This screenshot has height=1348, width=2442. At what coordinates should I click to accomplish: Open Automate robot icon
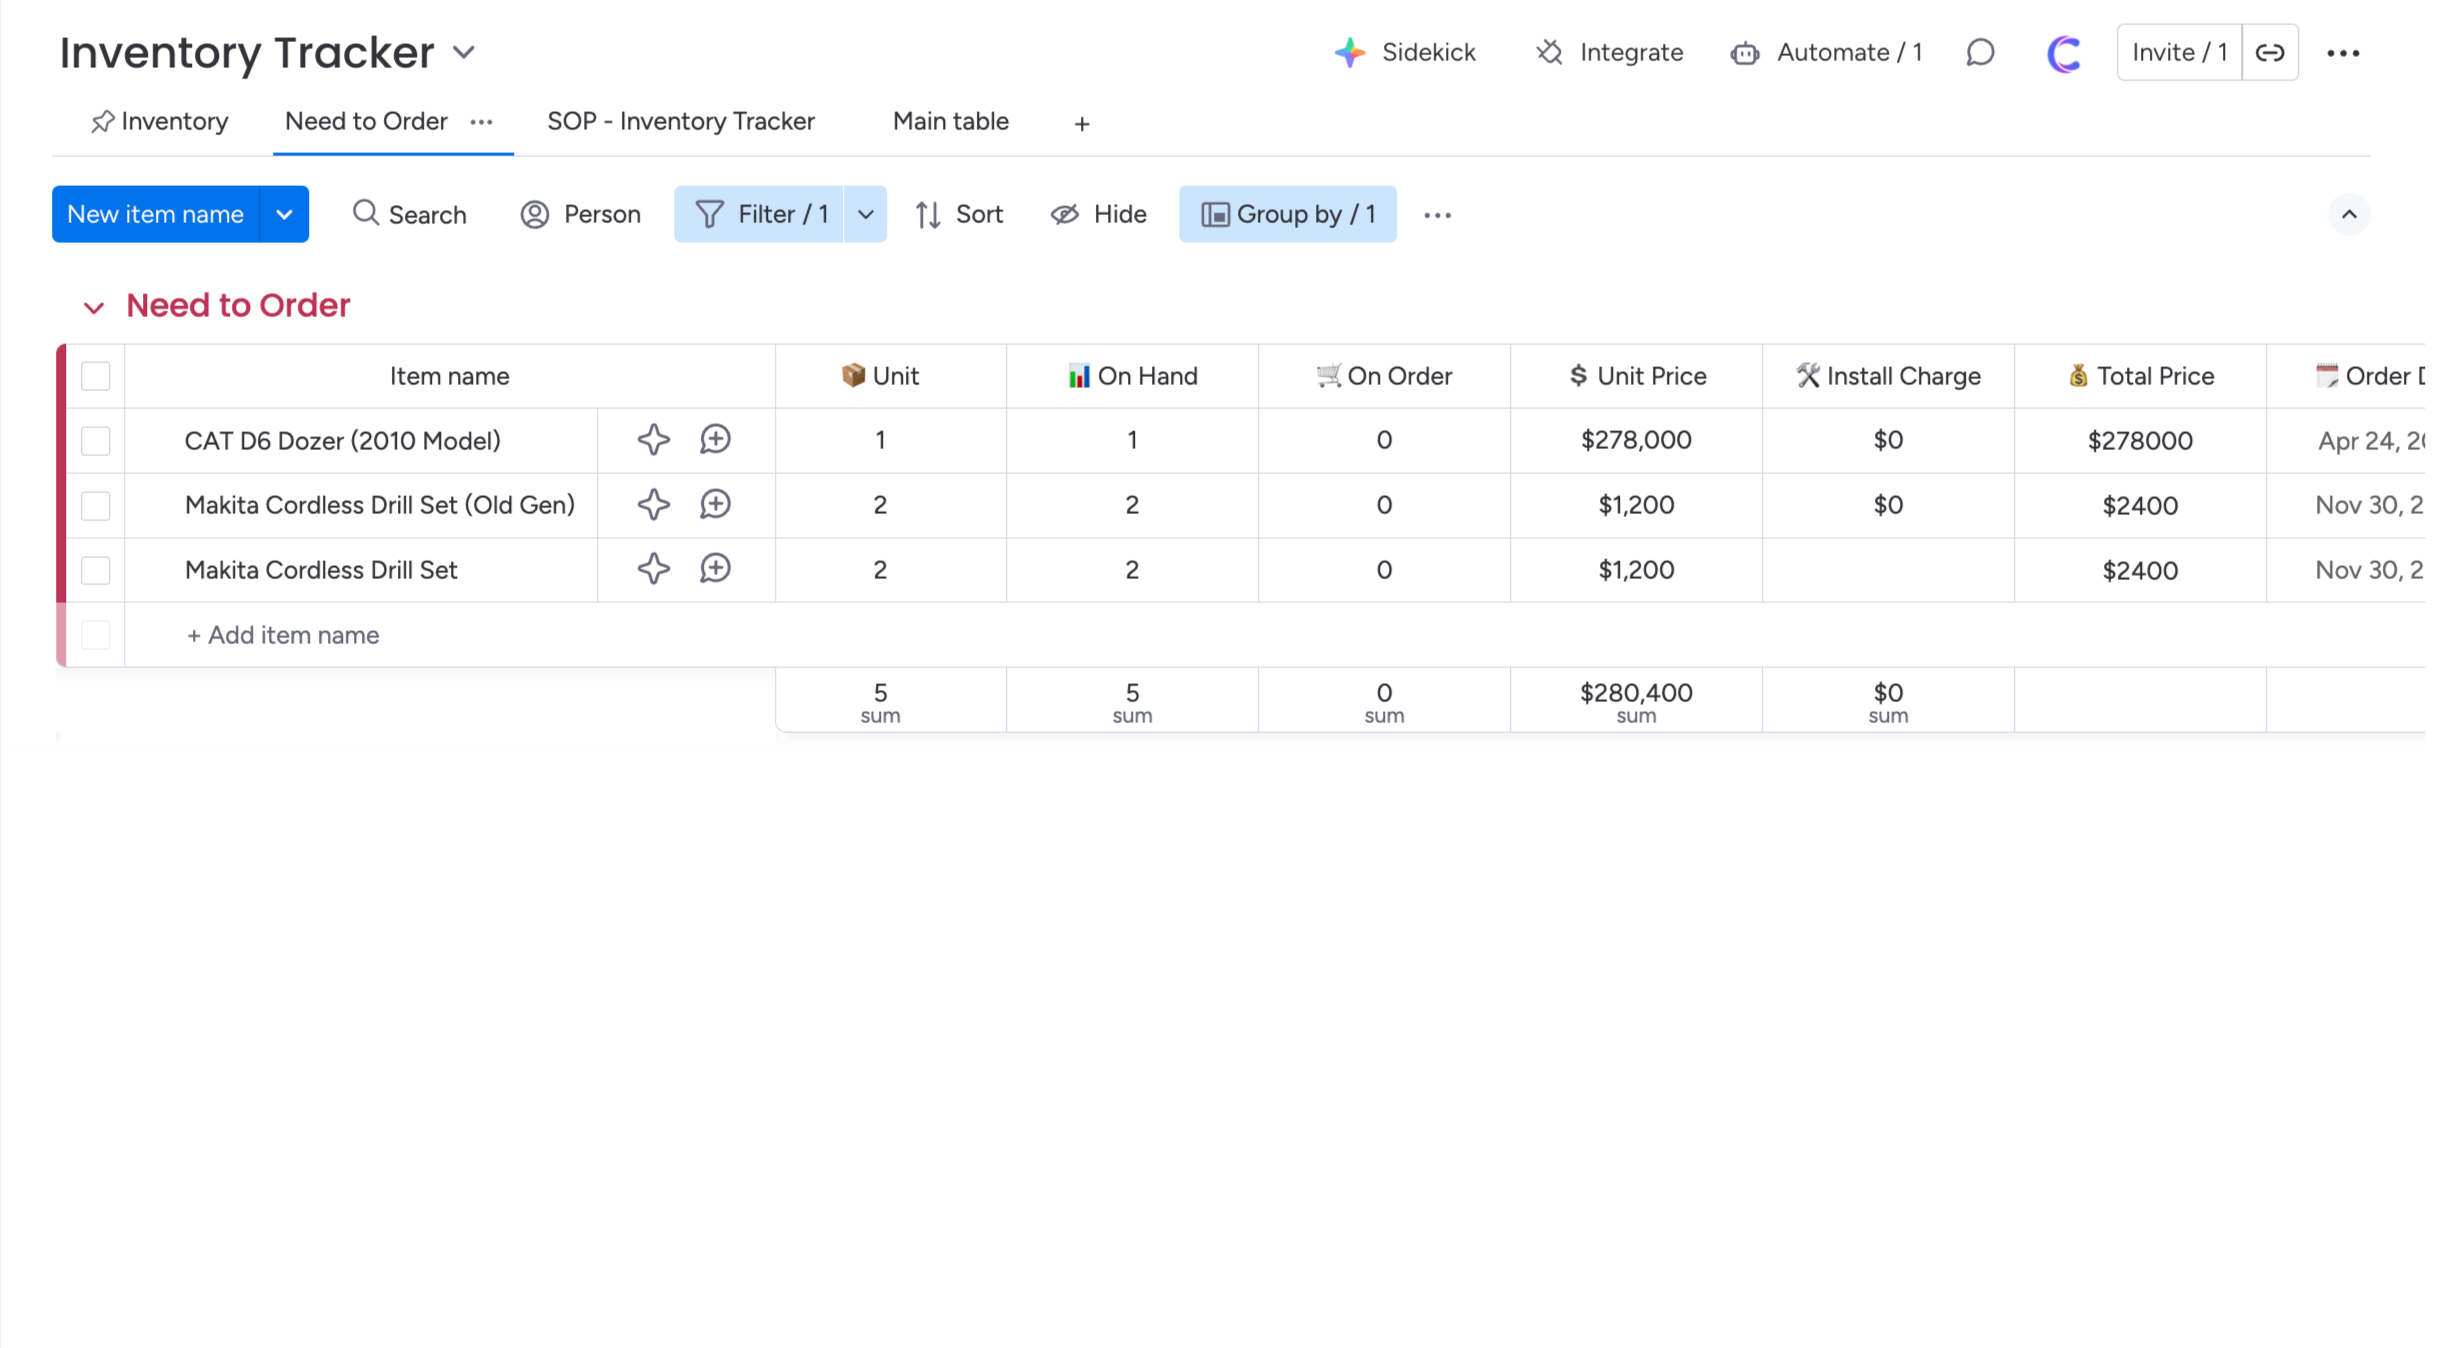coord(1745,53)
